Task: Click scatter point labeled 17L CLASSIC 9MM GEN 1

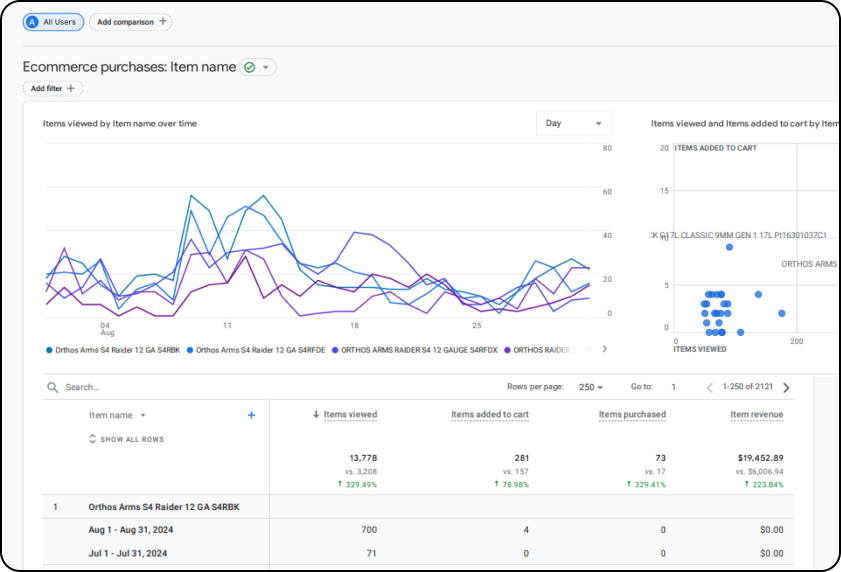Action: tap(729, 247)
